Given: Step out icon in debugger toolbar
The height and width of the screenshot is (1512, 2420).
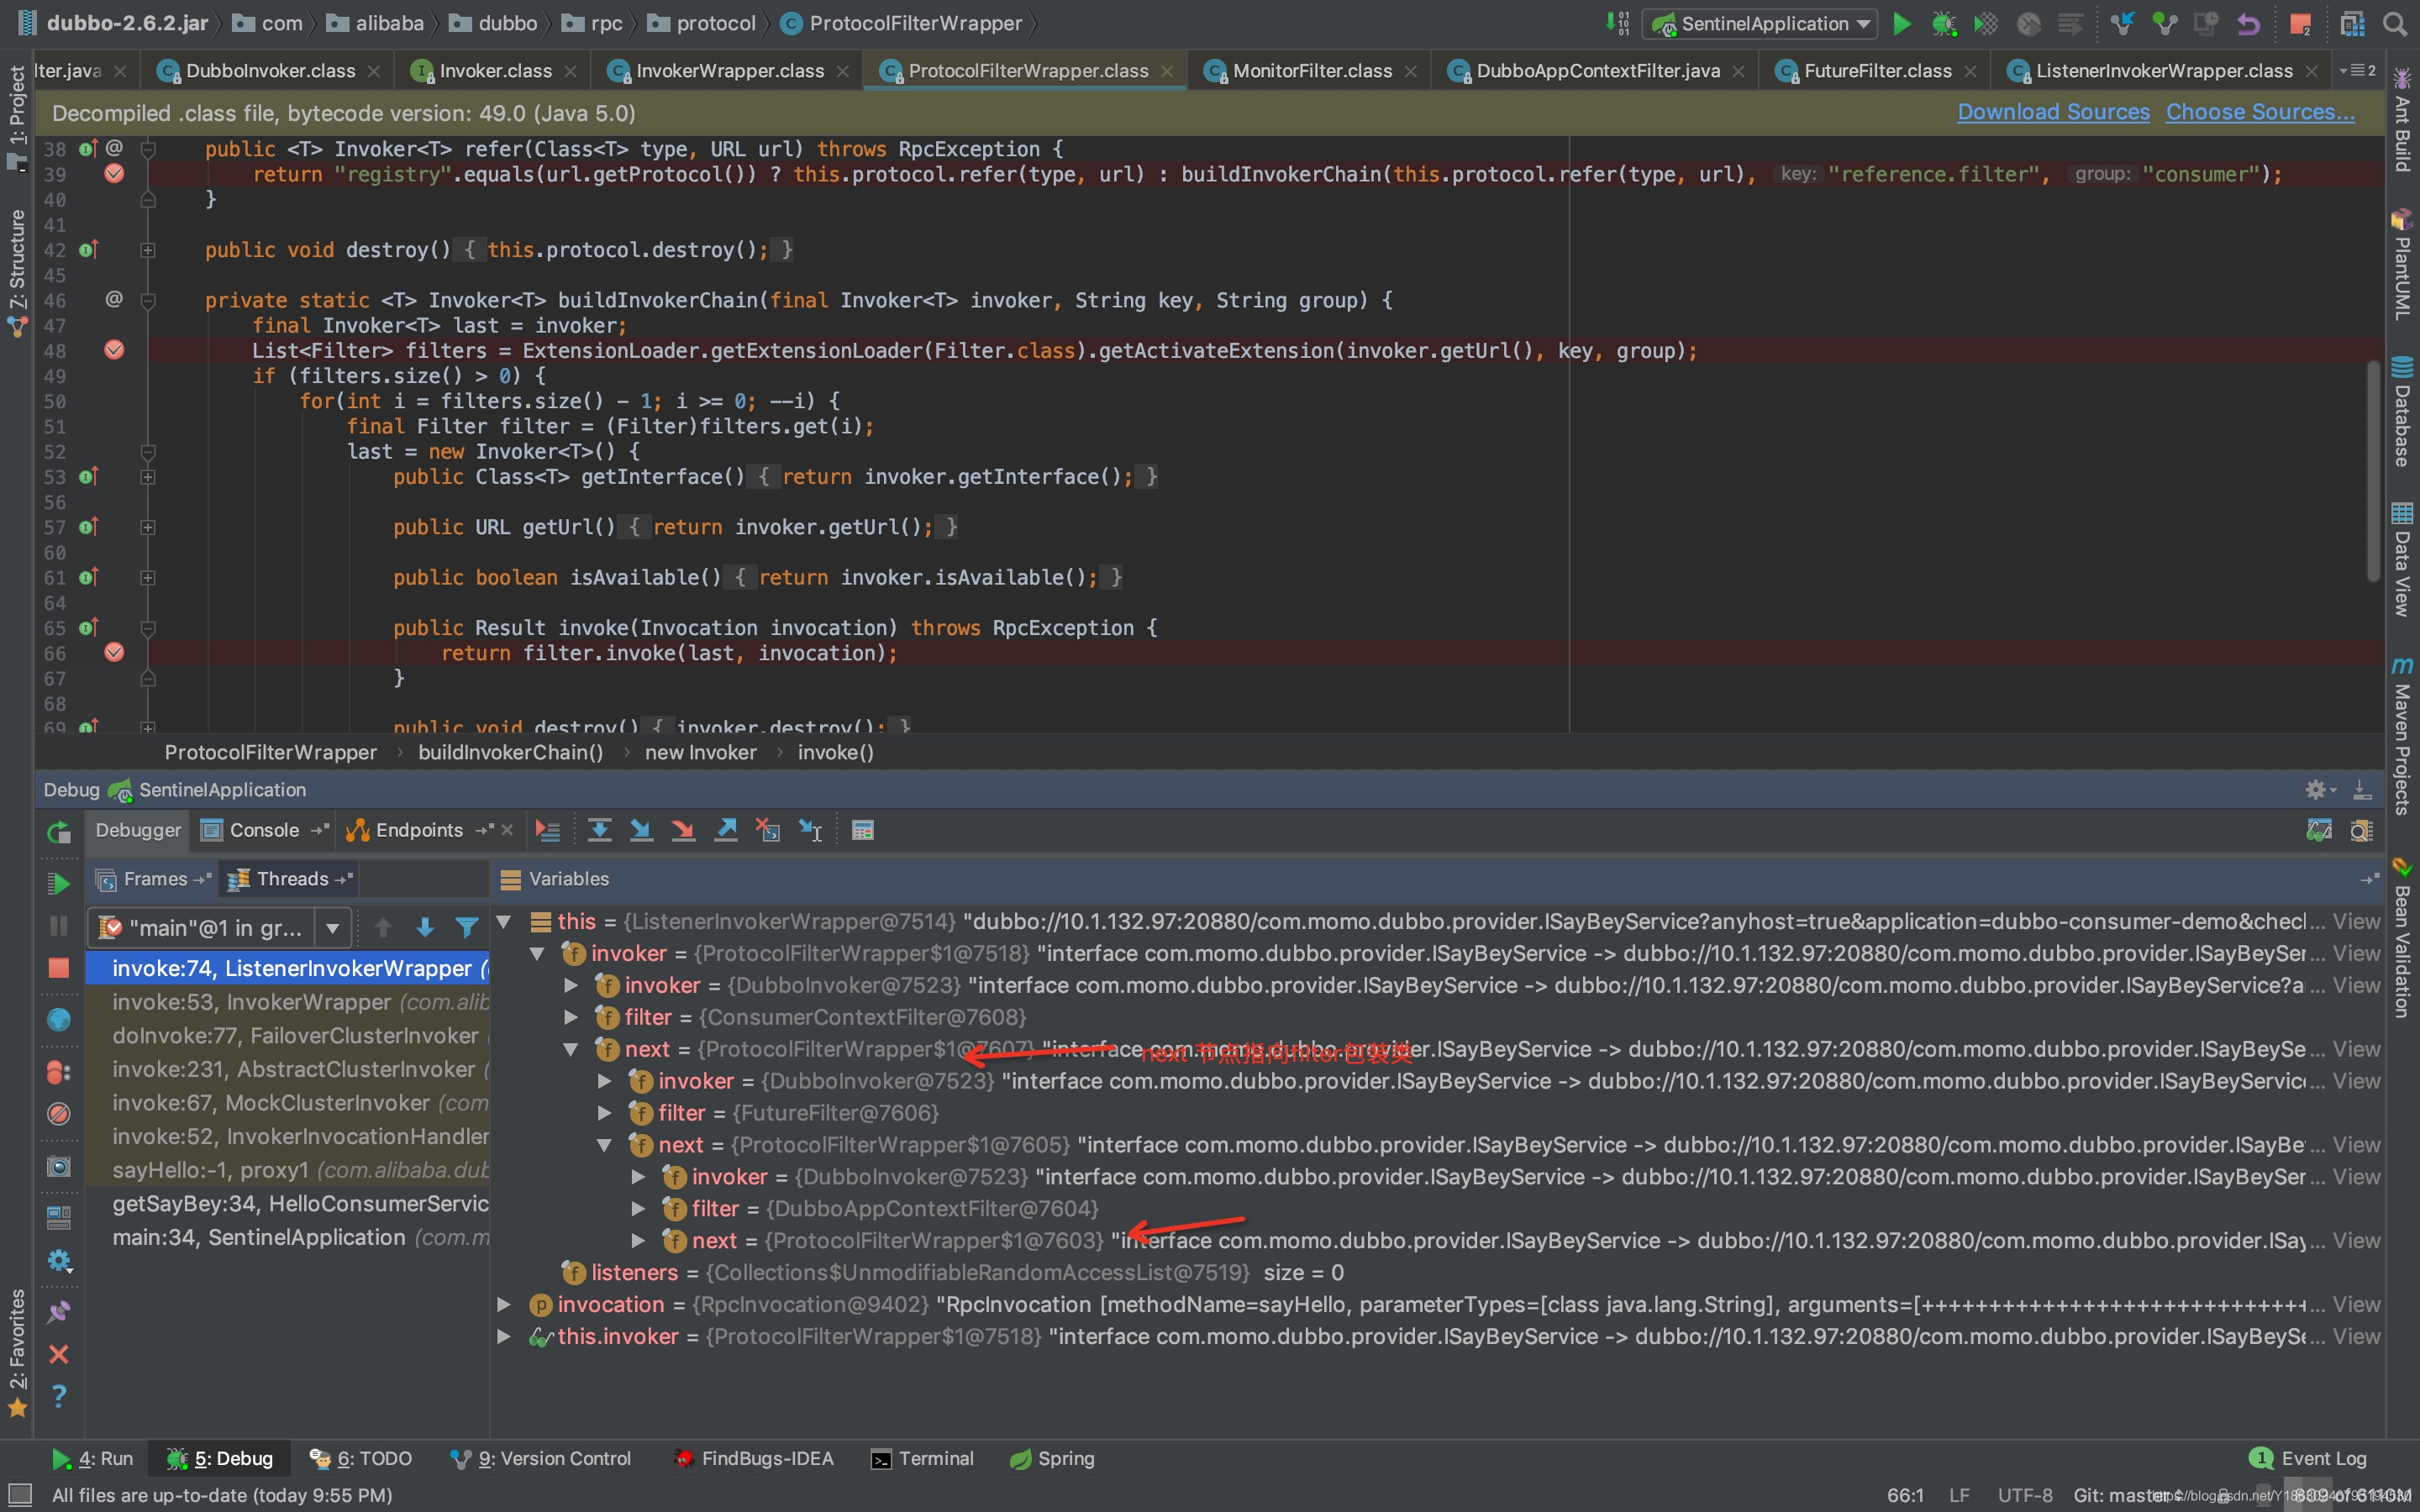Looking at the screenshot, I should point(726,830).
